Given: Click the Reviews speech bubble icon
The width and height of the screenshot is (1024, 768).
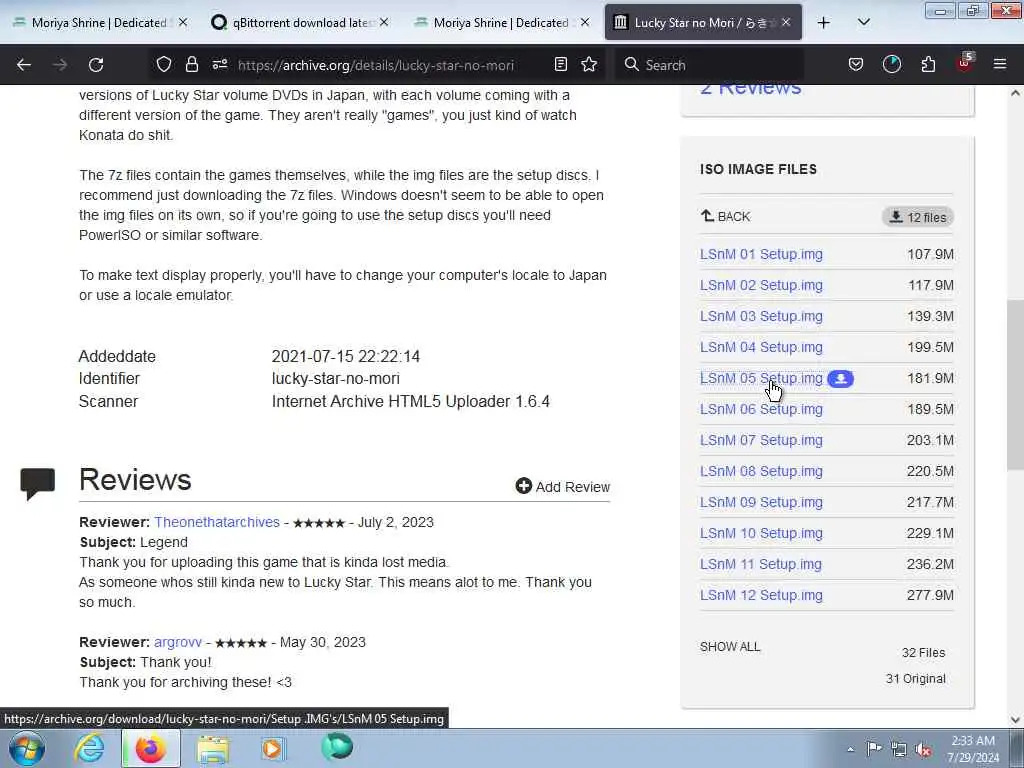Looking at the screenshot, I should [x=37, y=484].
